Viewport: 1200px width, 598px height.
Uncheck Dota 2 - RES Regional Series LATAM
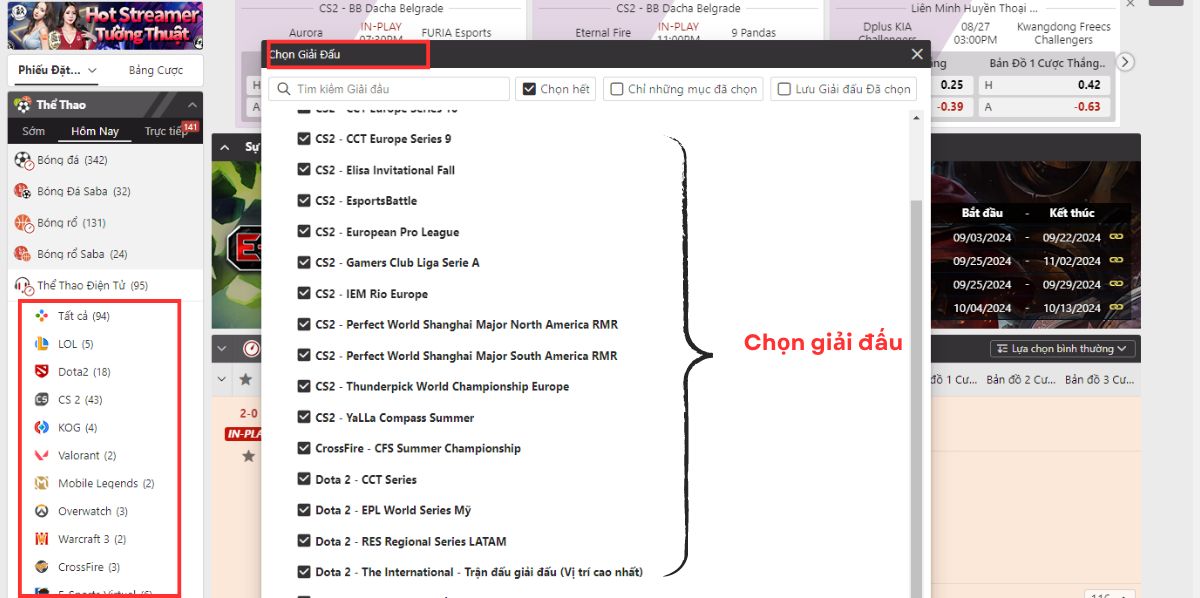point(304,542)
